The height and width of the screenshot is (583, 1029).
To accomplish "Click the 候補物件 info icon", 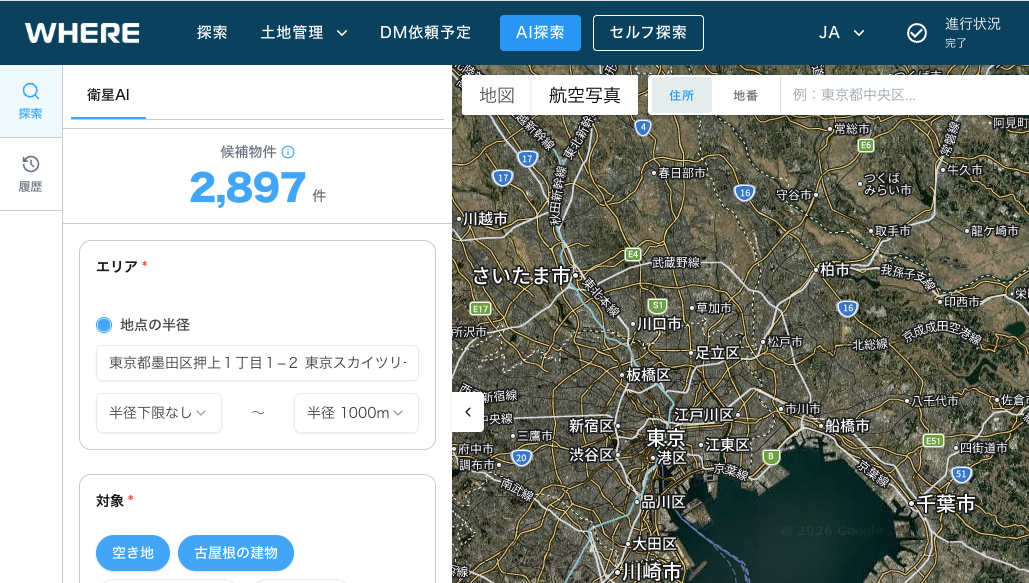I will click(288, 152).
